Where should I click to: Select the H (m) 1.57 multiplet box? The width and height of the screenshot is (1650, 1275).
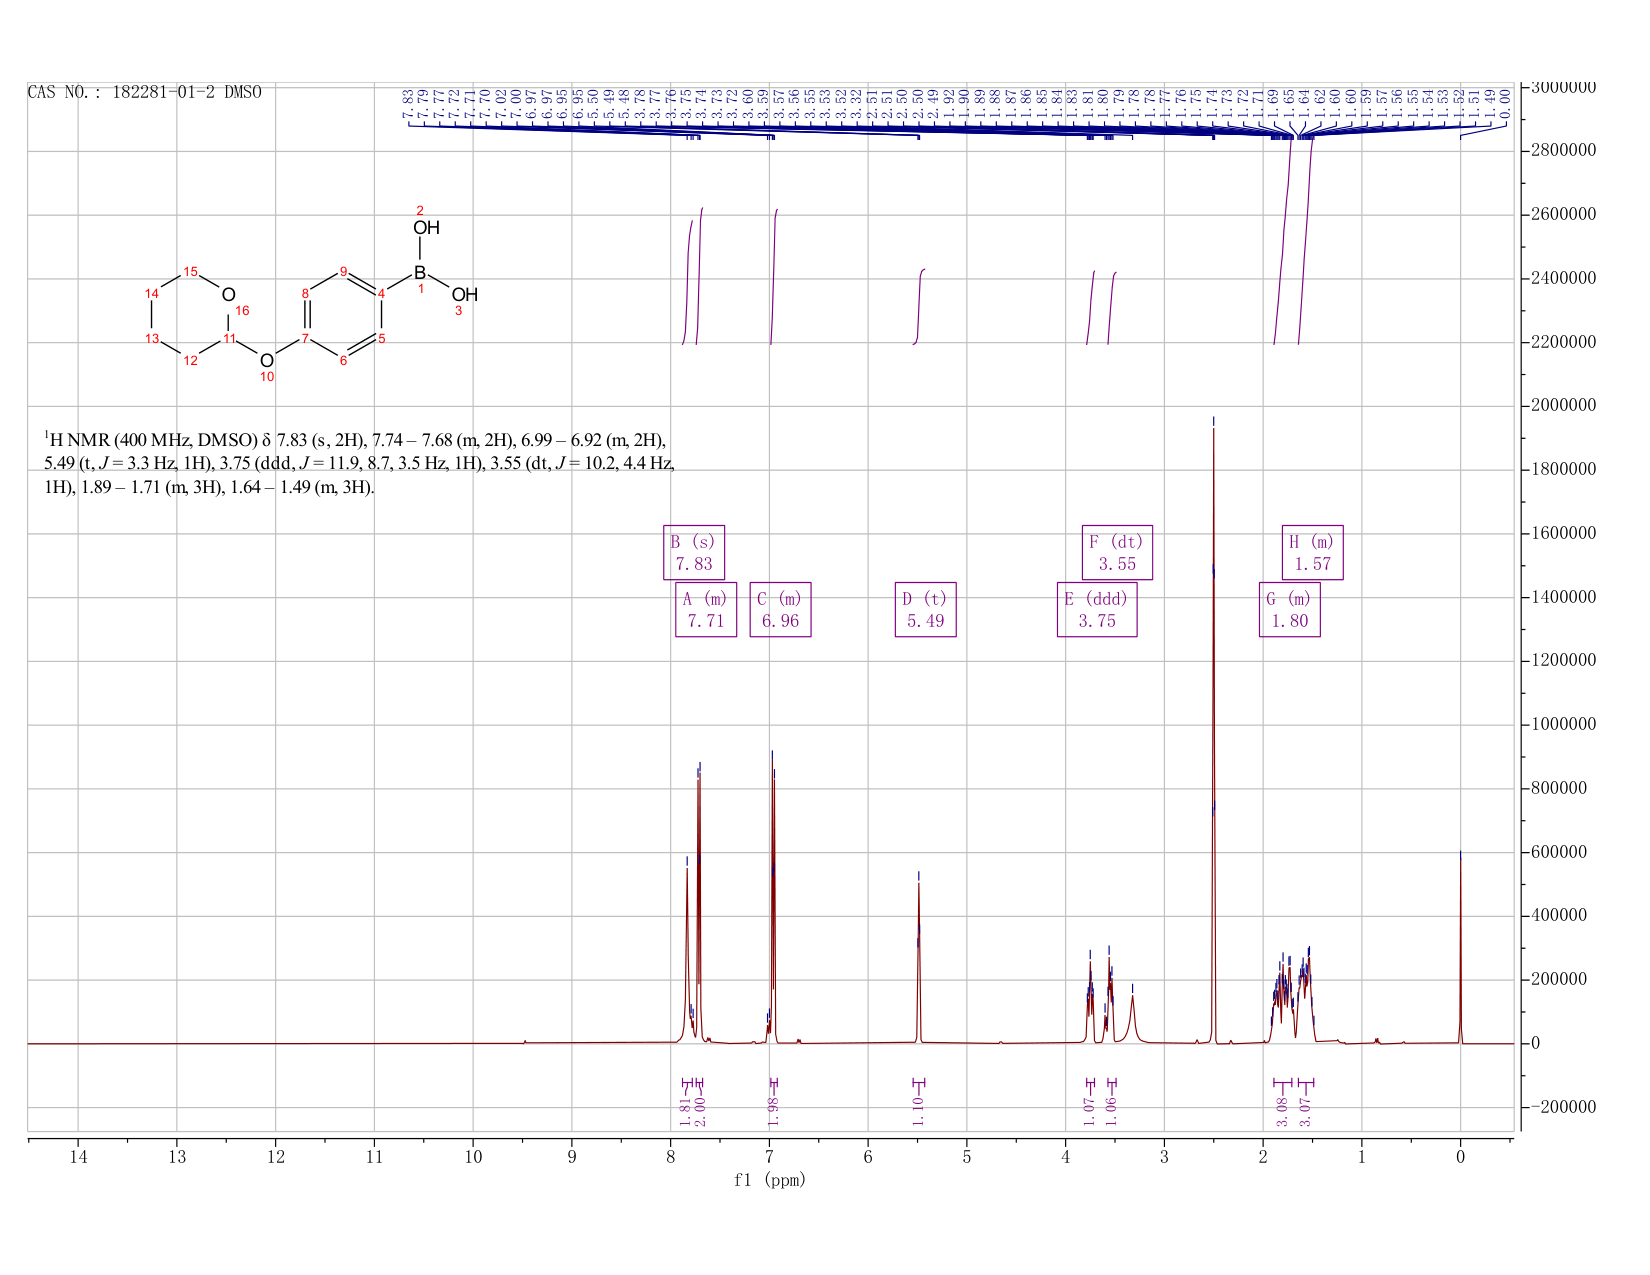(1313, 552)
